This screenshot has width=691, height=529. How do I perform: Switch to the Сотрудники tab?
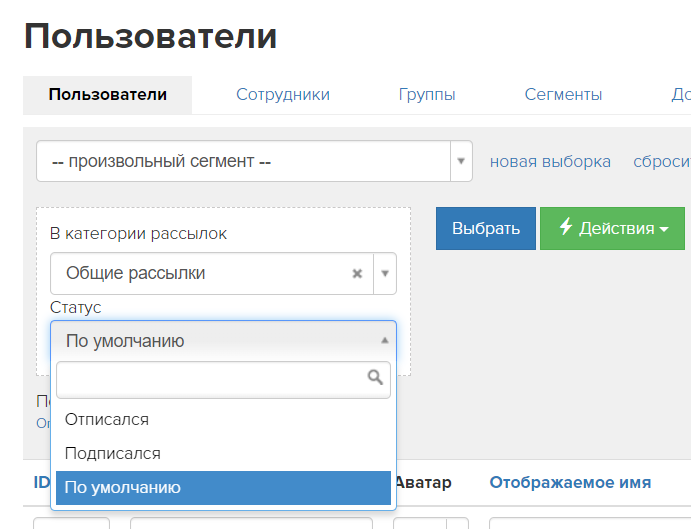pos(283,95)
